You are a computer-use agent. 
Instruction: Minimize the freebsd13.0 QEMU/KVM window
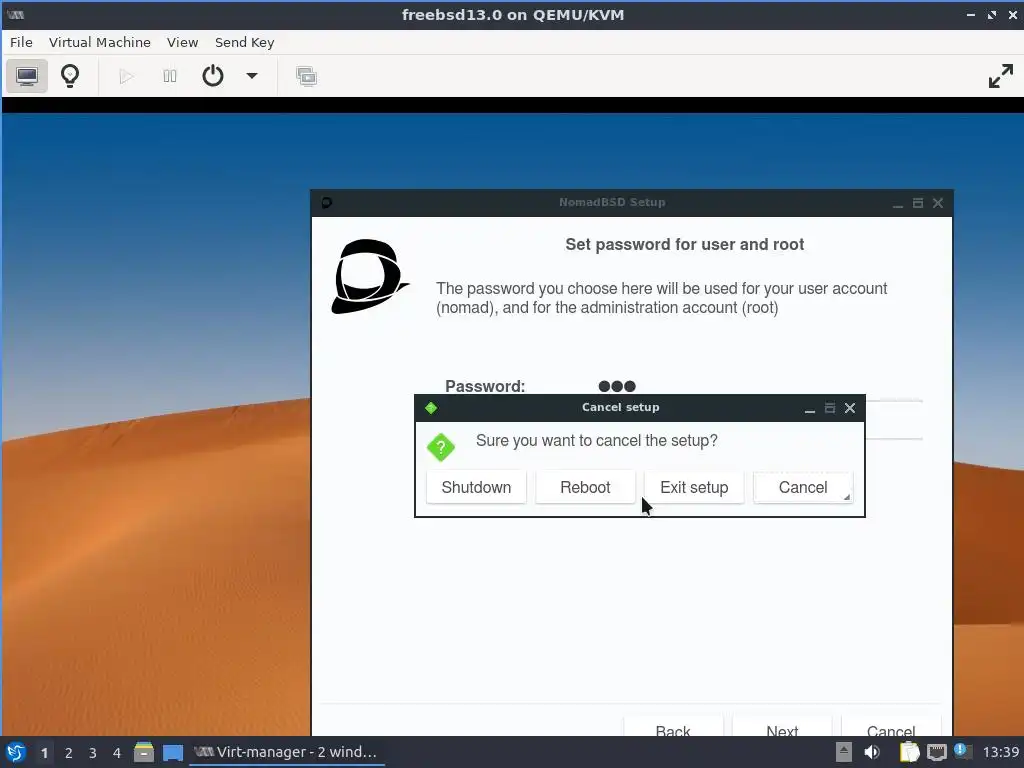click(971, 15)
